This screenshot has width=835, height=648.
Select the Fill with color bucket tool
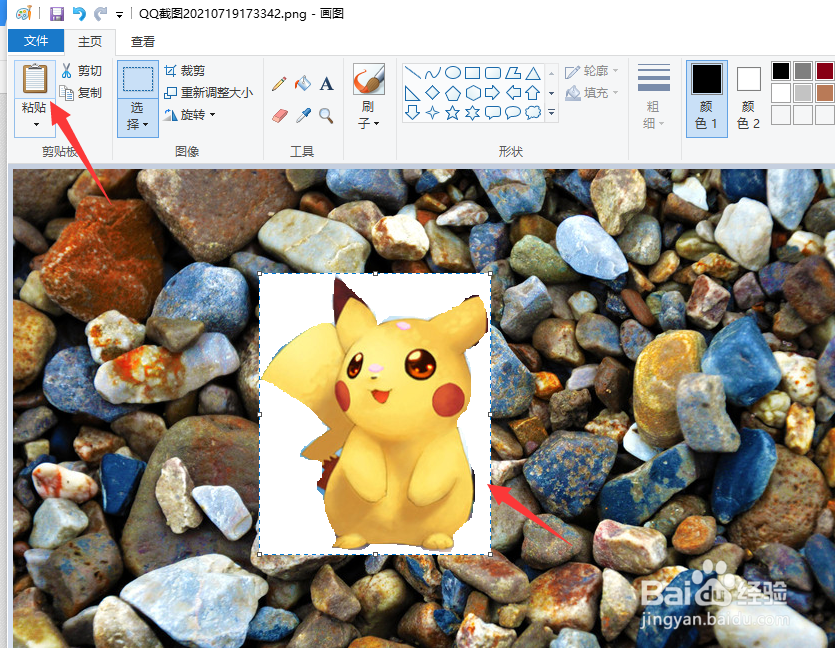click(x=302, y=84)
